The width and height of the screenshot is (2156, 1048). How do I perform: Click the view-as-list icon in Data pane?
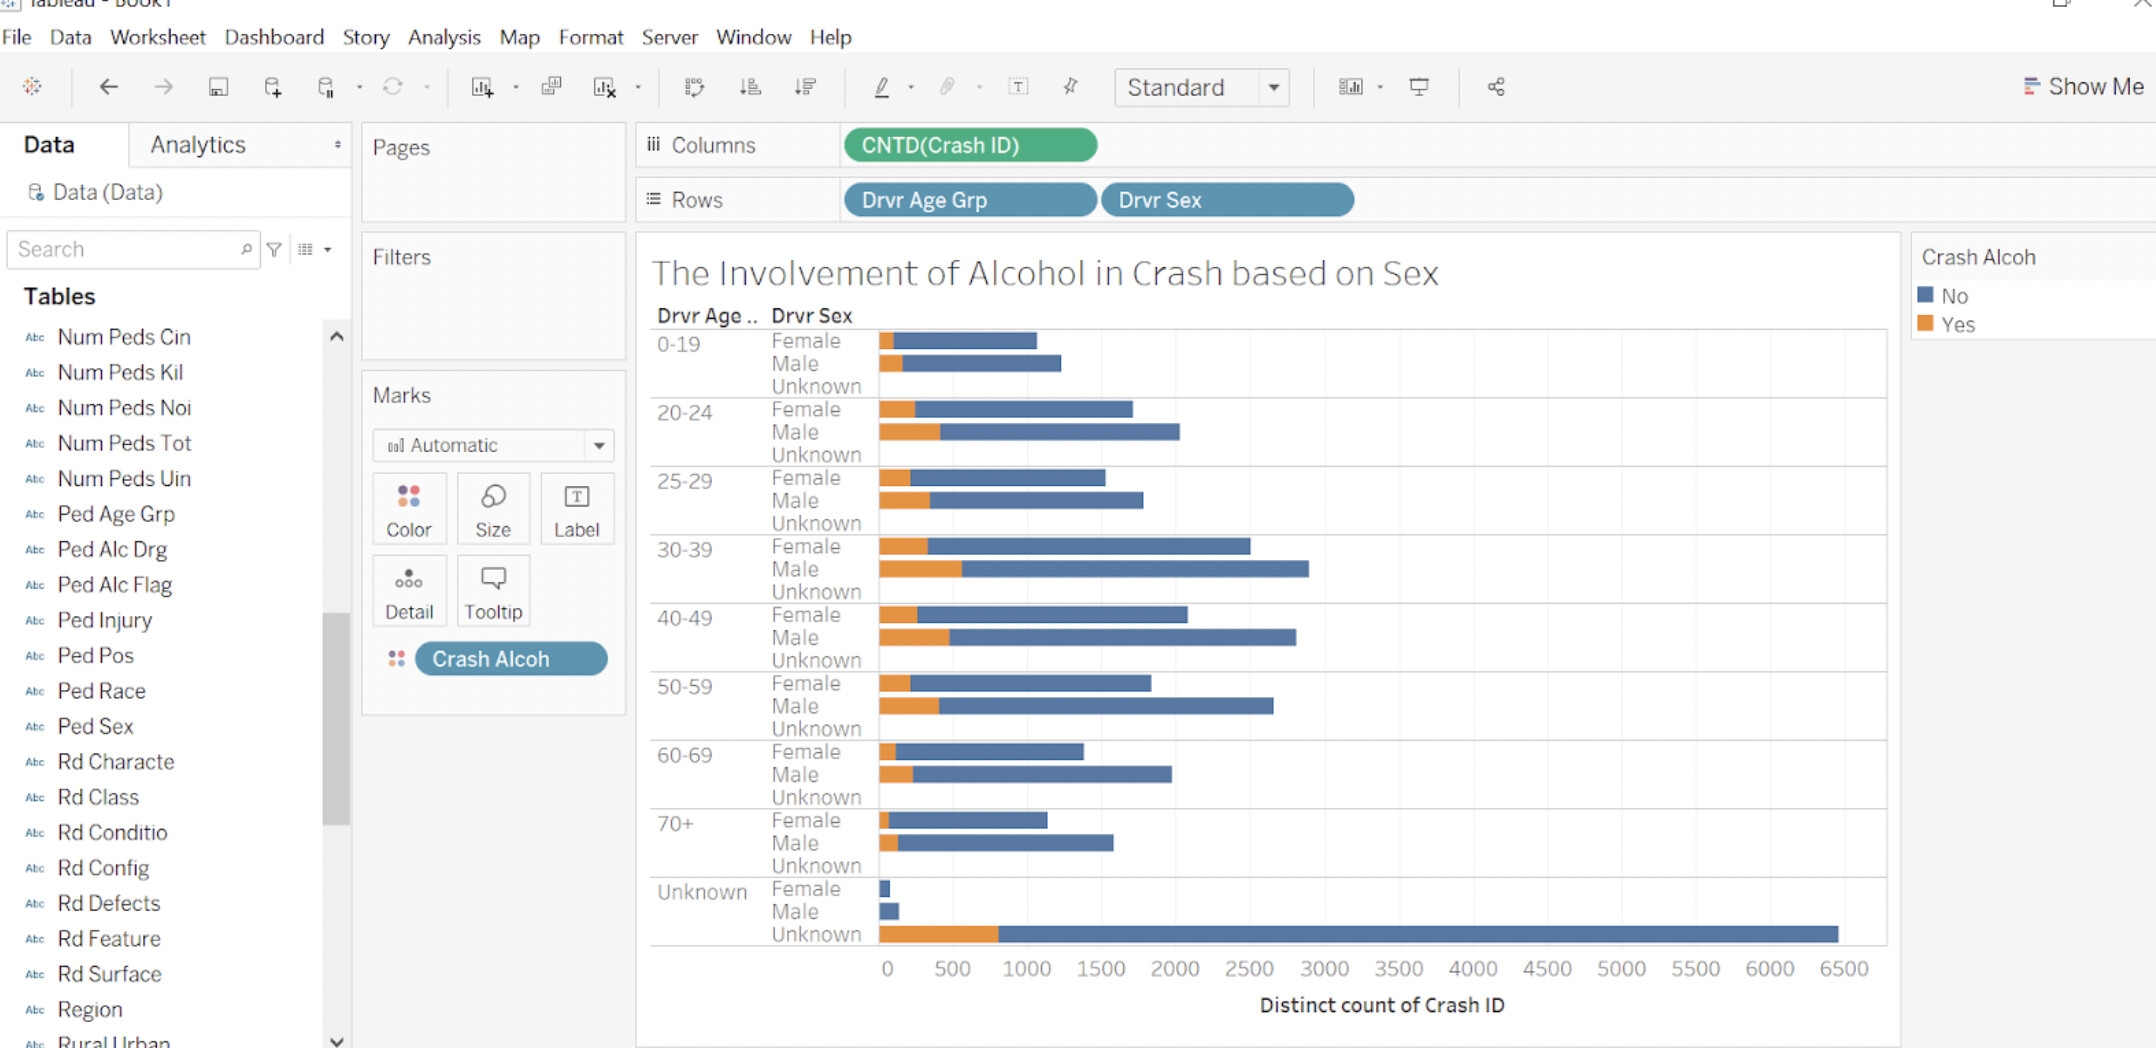tap(306, 249)
